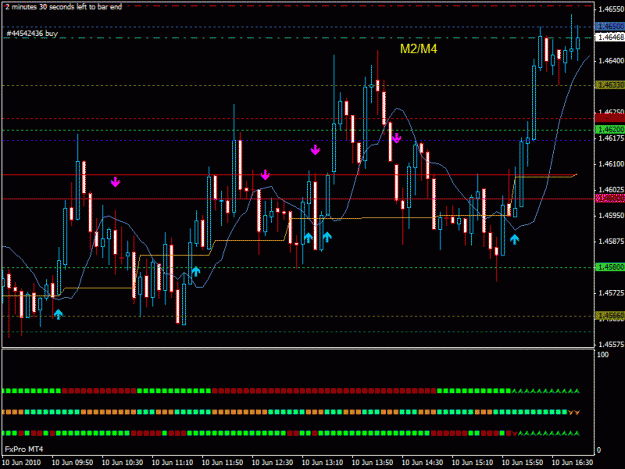The image size is (625, 469).
Task: Click the white 1.46468 current price tag
Action: pos(610,37)
